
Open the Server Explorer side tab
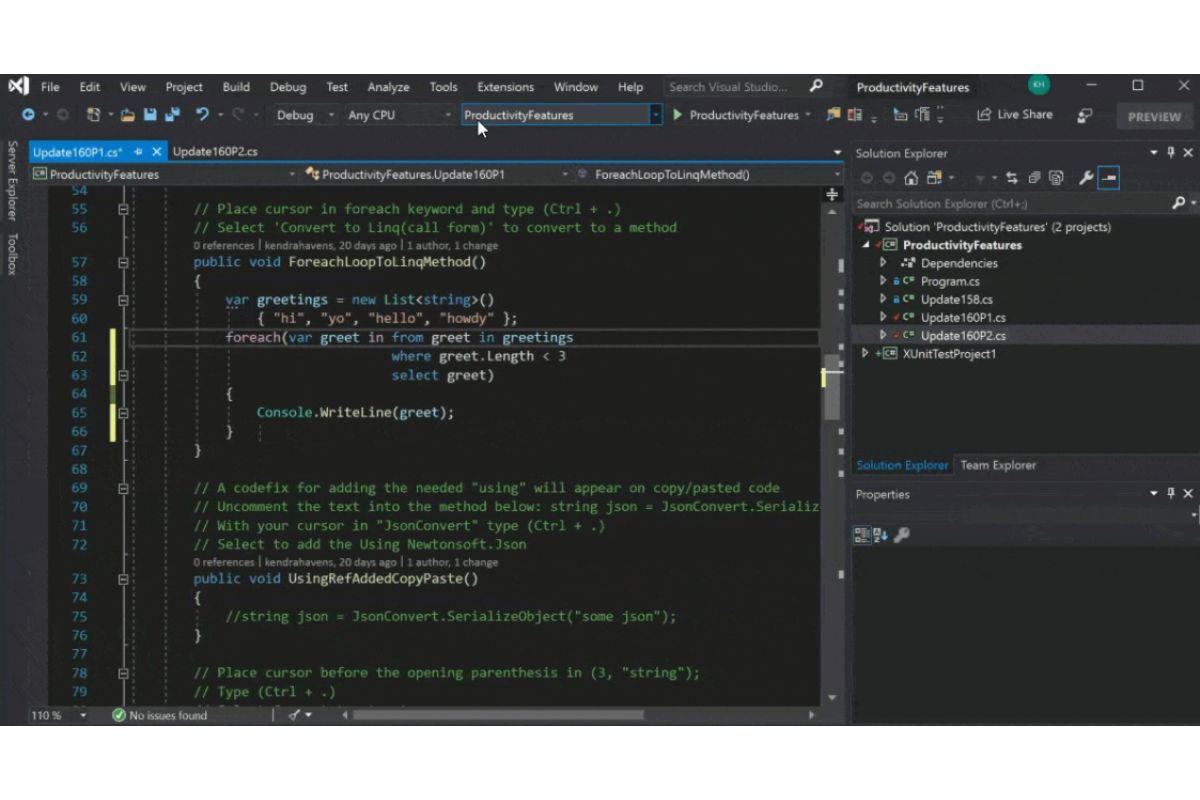pyautogui.click(x=12, y=181)
